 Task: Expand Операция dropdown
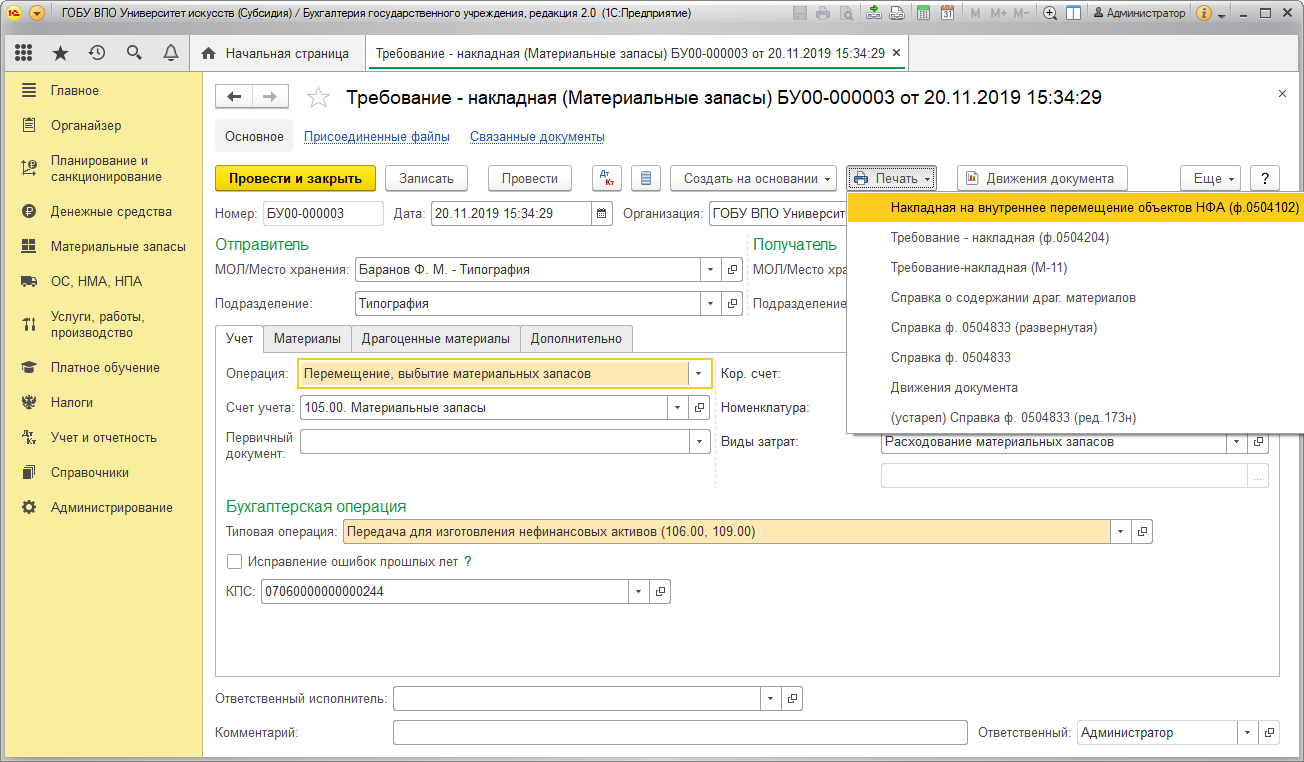699,373
